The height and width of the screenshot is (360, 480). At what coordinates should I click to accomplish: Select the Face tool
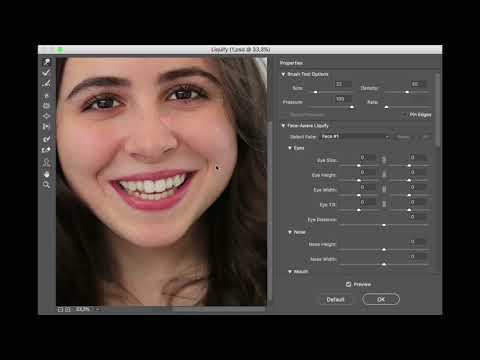[46, 163]
